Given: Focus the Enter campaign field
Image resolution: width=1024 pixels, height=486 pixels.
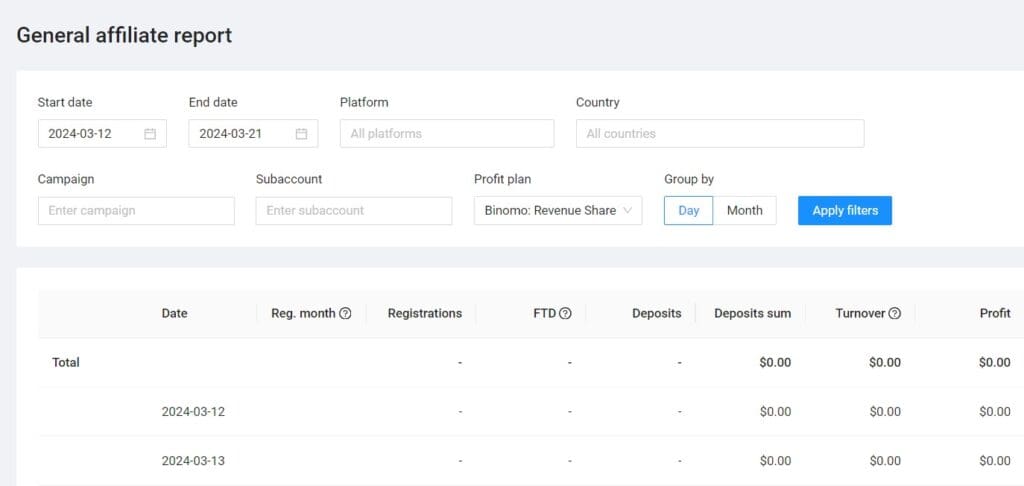Looking at the screenshot, I should [x=136, y=211].
